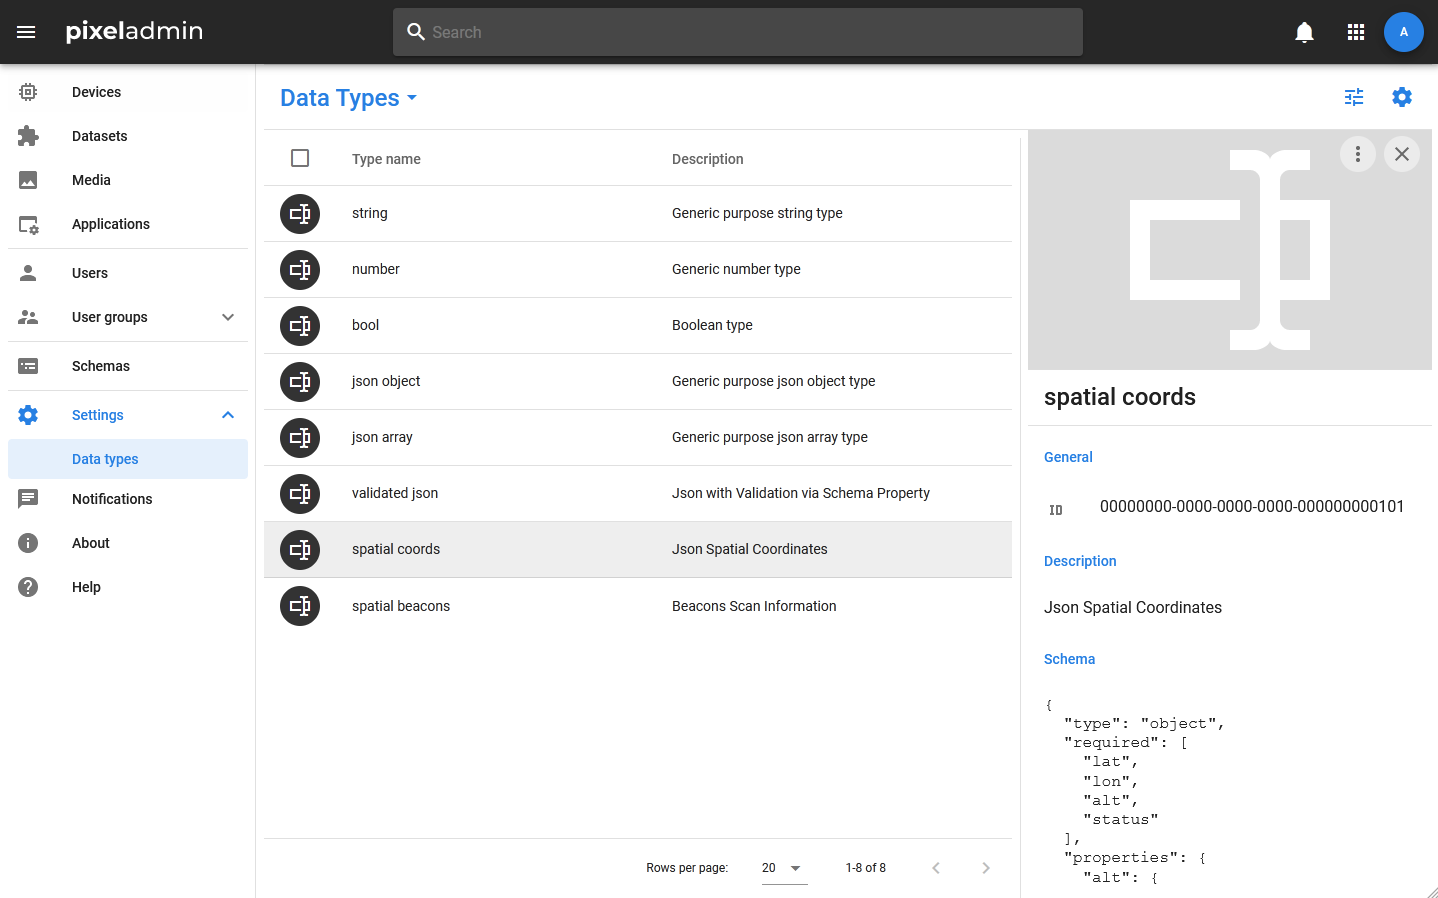
Task: Open more options in the detail panel
Action: [x=1357, y=154]
